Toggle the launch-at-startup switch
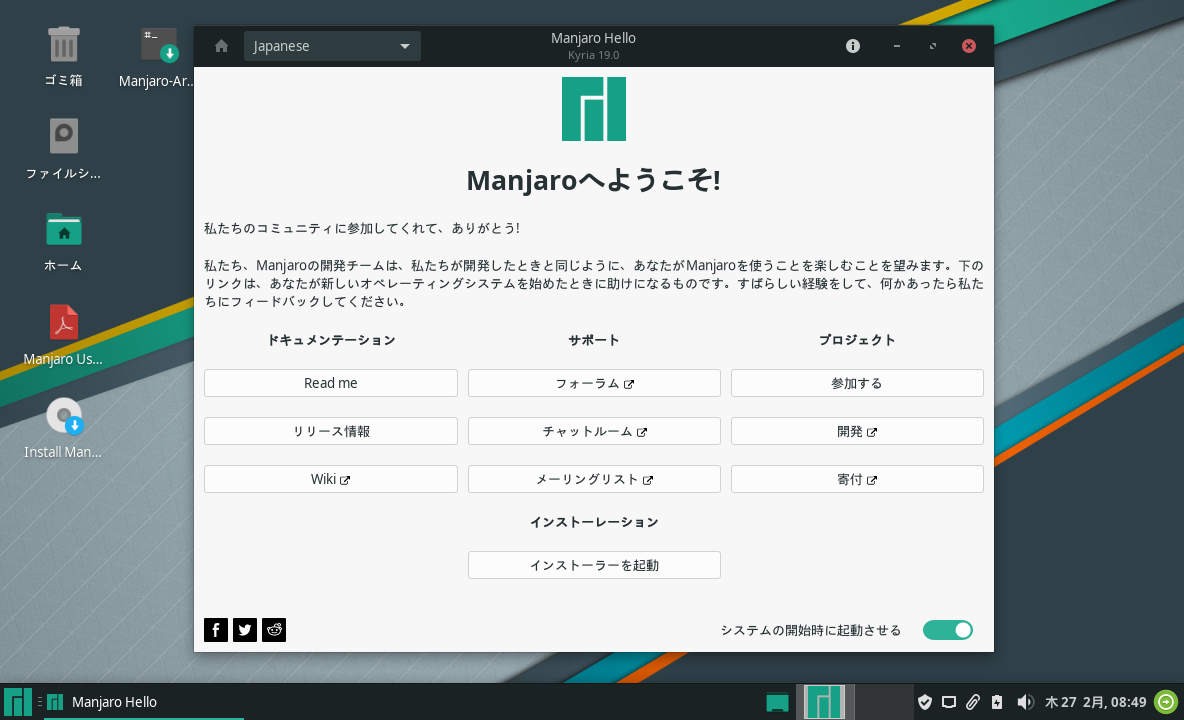Image resolution: width=1184 pixels, height=720 pixels. tap(948, 630)
